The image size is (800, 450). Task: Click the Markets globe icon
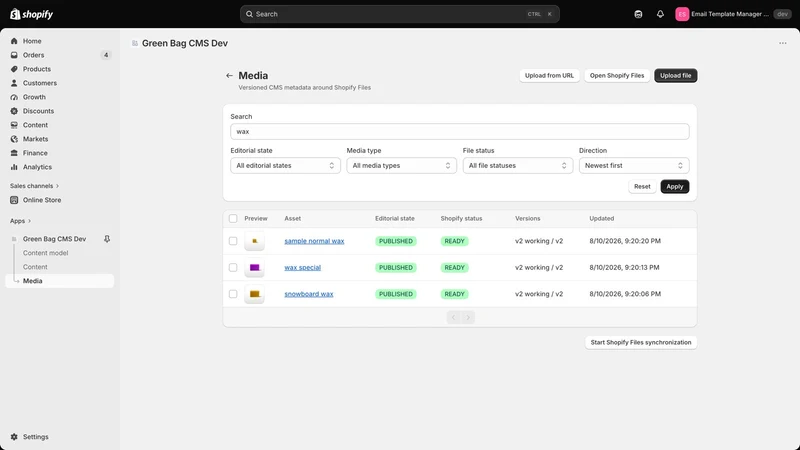point(14,139)
